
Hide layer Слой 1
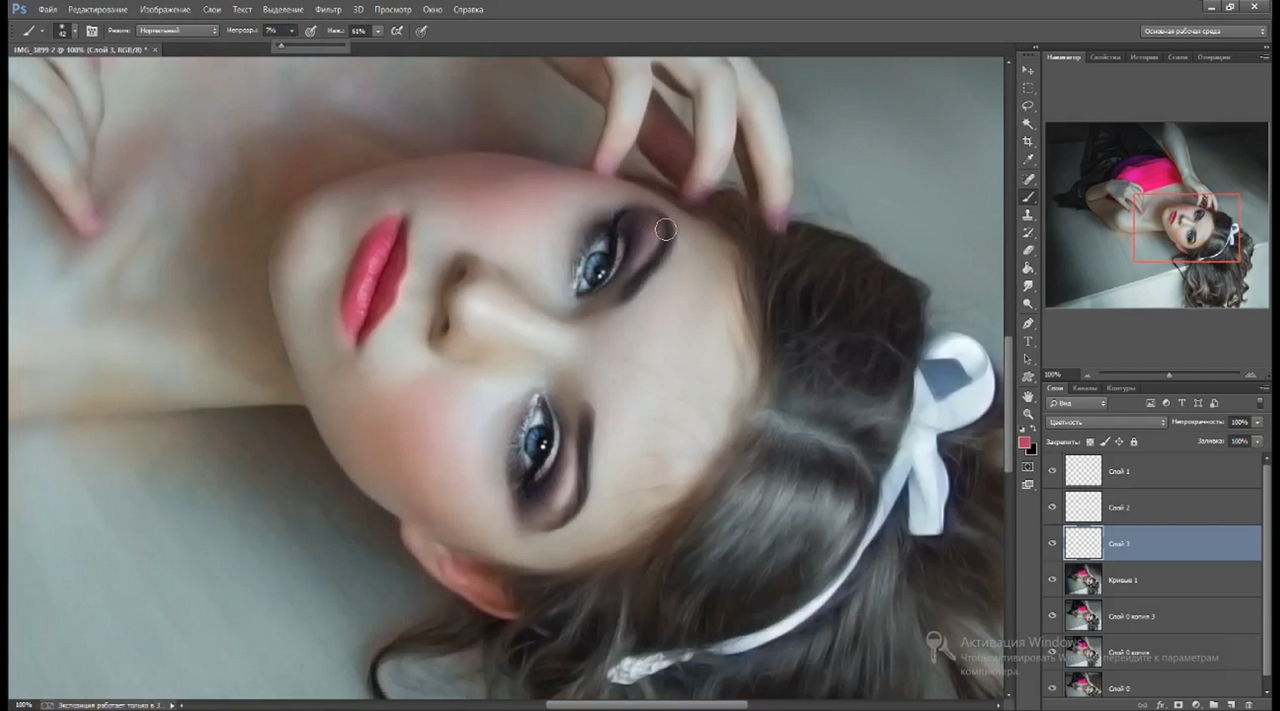(x=1052, y=471)
